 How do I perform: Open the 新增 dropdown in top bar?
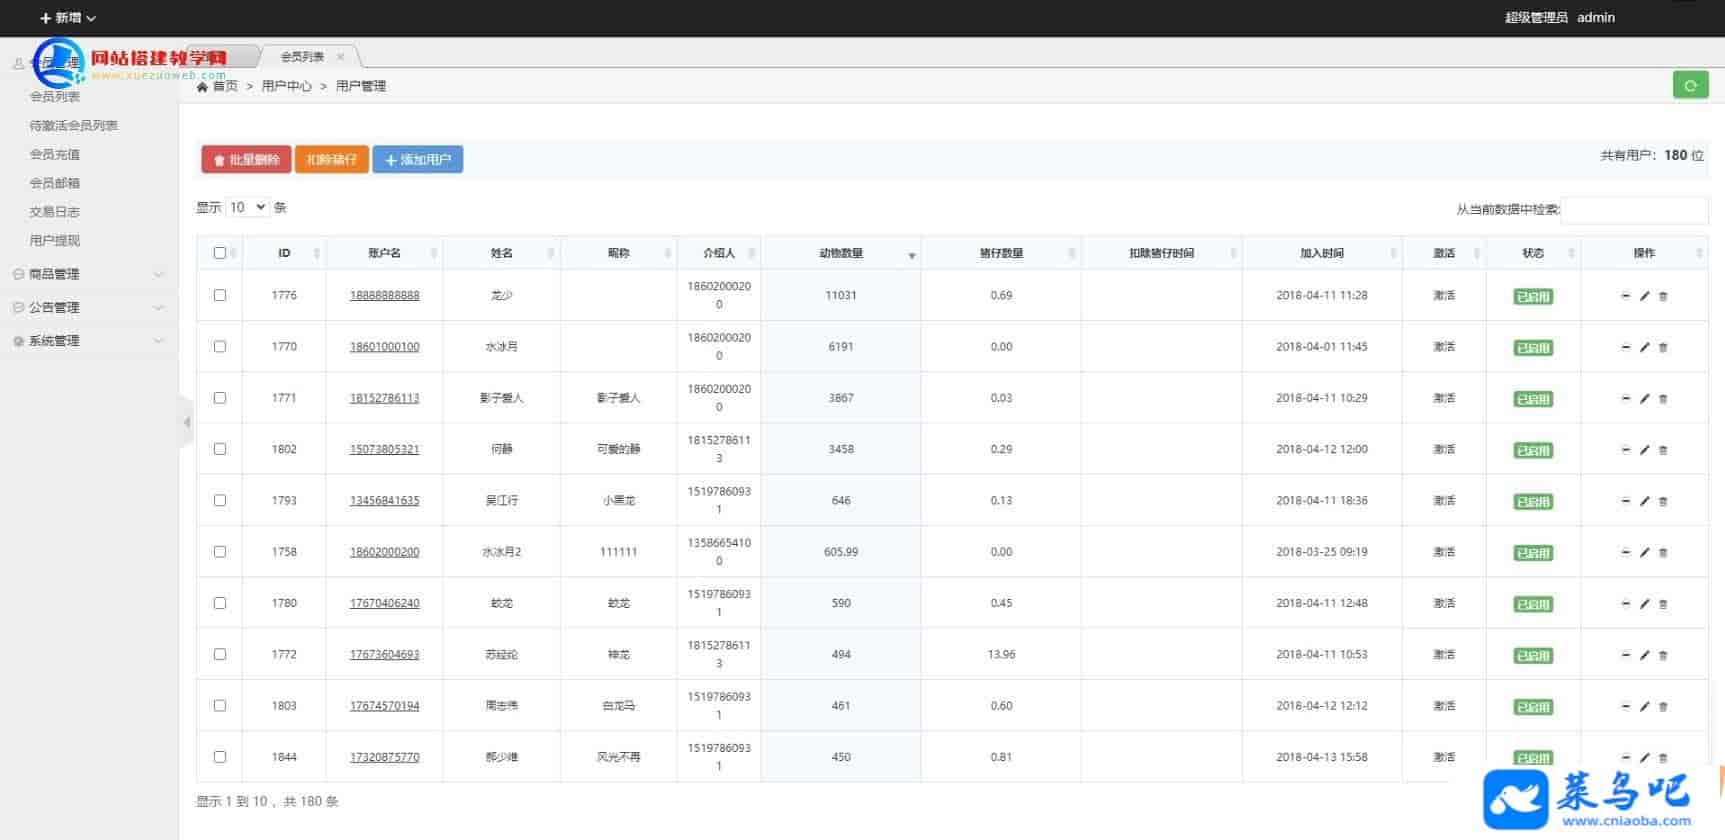(67, 18)
